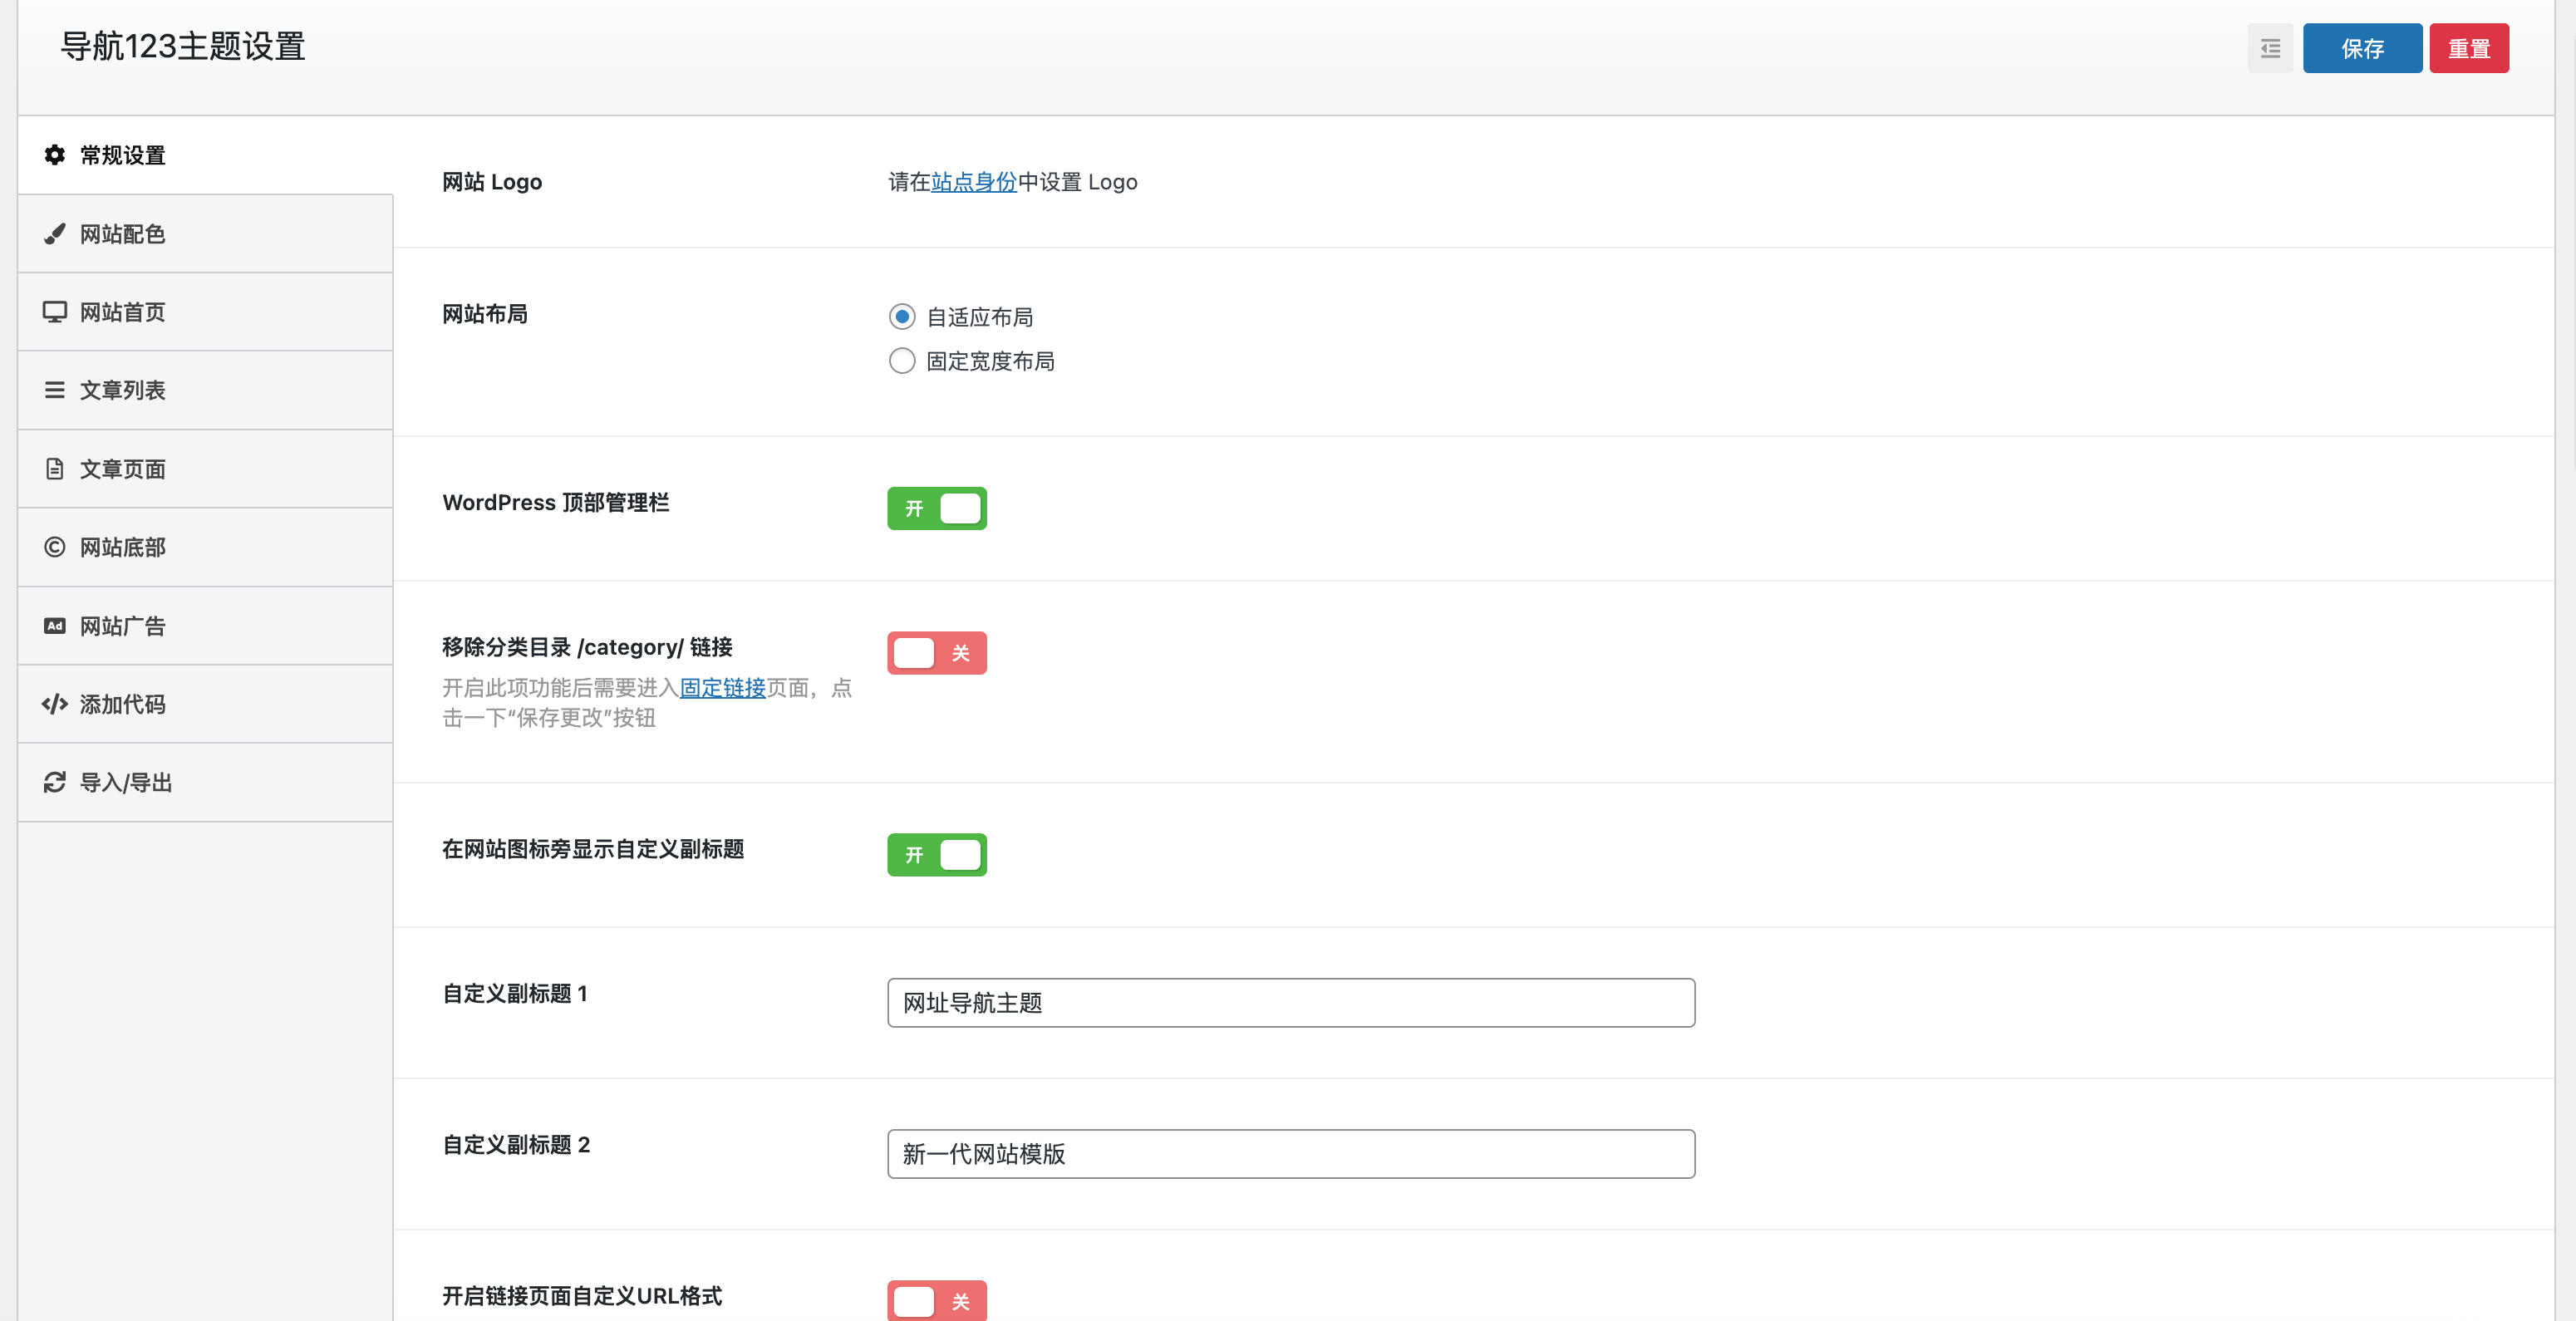The height and width of the screenshot is (1321, 2576).
Task: Click the monitor icon beside 网站首页
Action: tap(55, 312)
